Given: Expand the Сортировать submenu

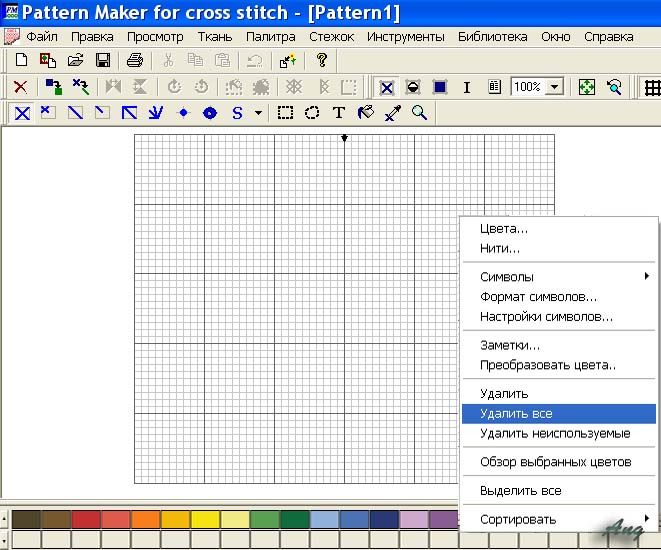Looking at the screenshot, I should 559,519.
